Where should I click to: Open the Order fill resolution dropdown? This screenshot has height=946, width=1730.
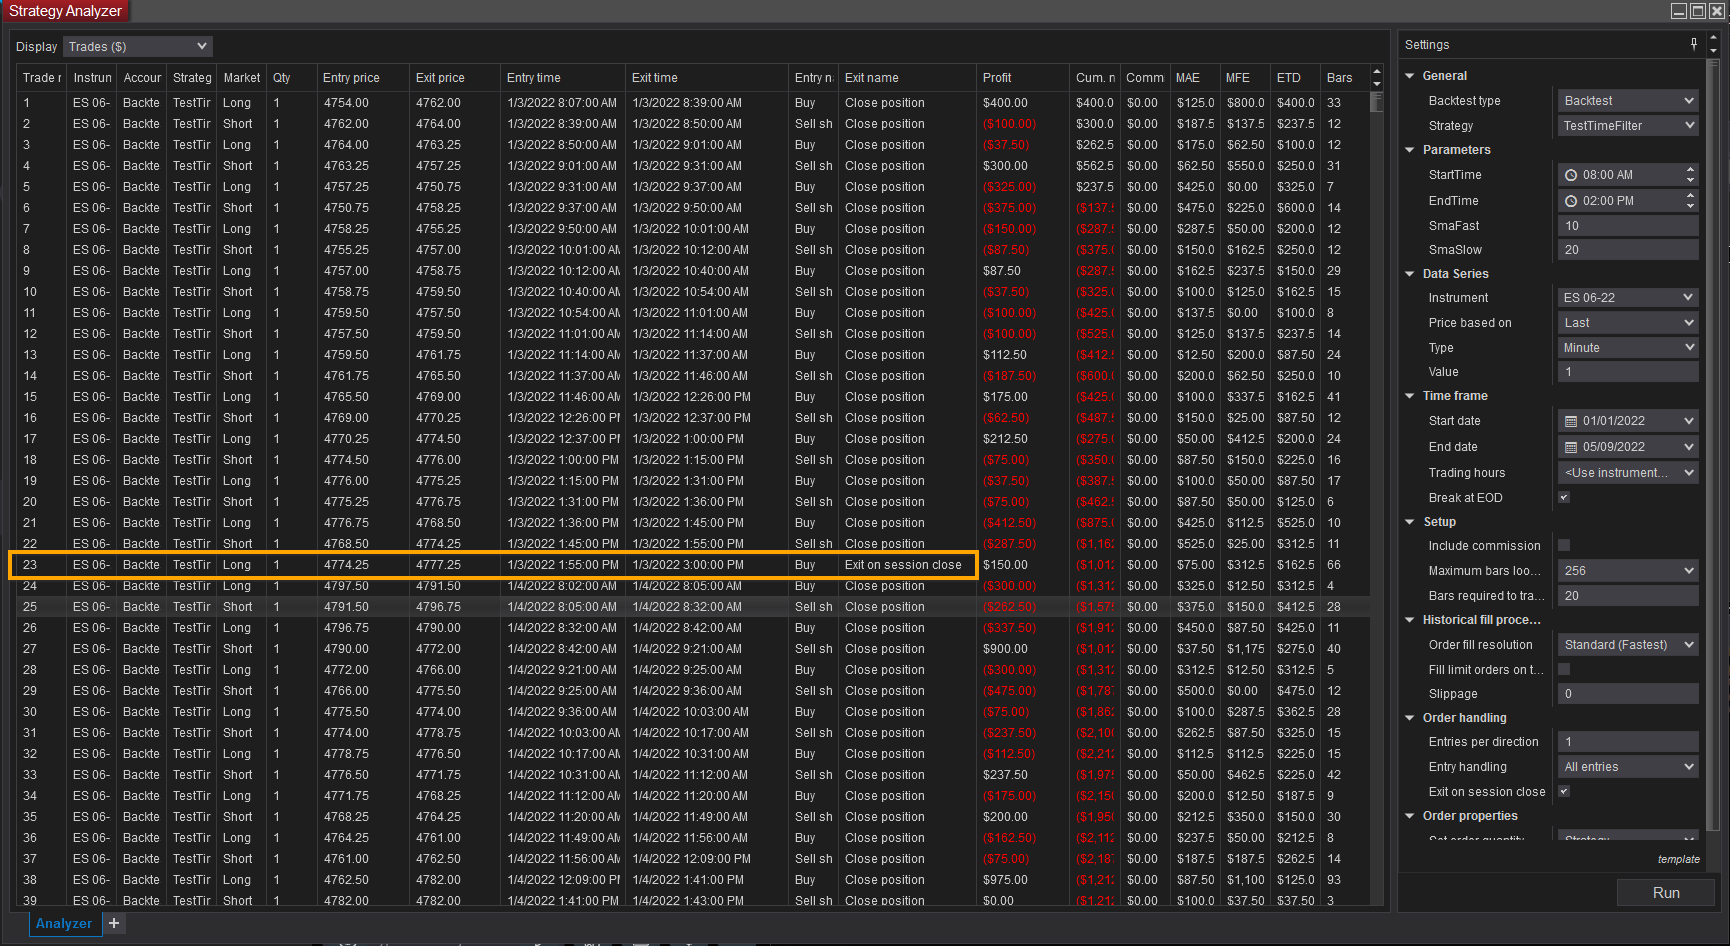(x=1628, y=645)
